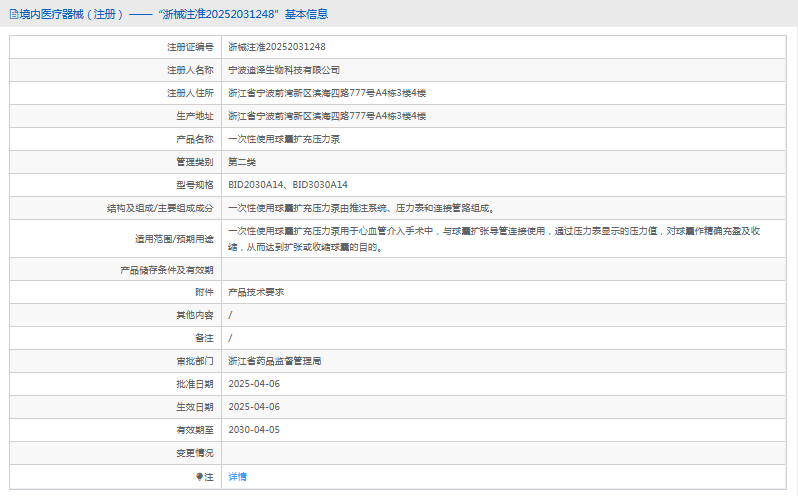Select expiry date 2030-04-05

tap(254, 430)
